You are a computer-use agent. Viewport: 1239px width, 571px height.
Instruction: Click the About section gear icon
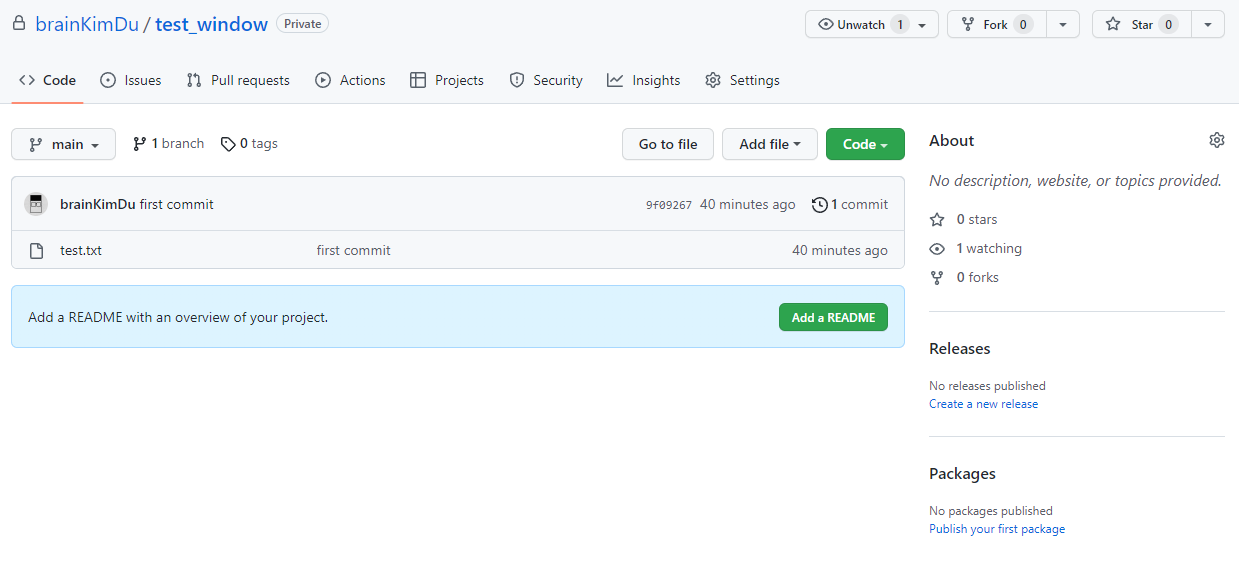click(1217, 140)
